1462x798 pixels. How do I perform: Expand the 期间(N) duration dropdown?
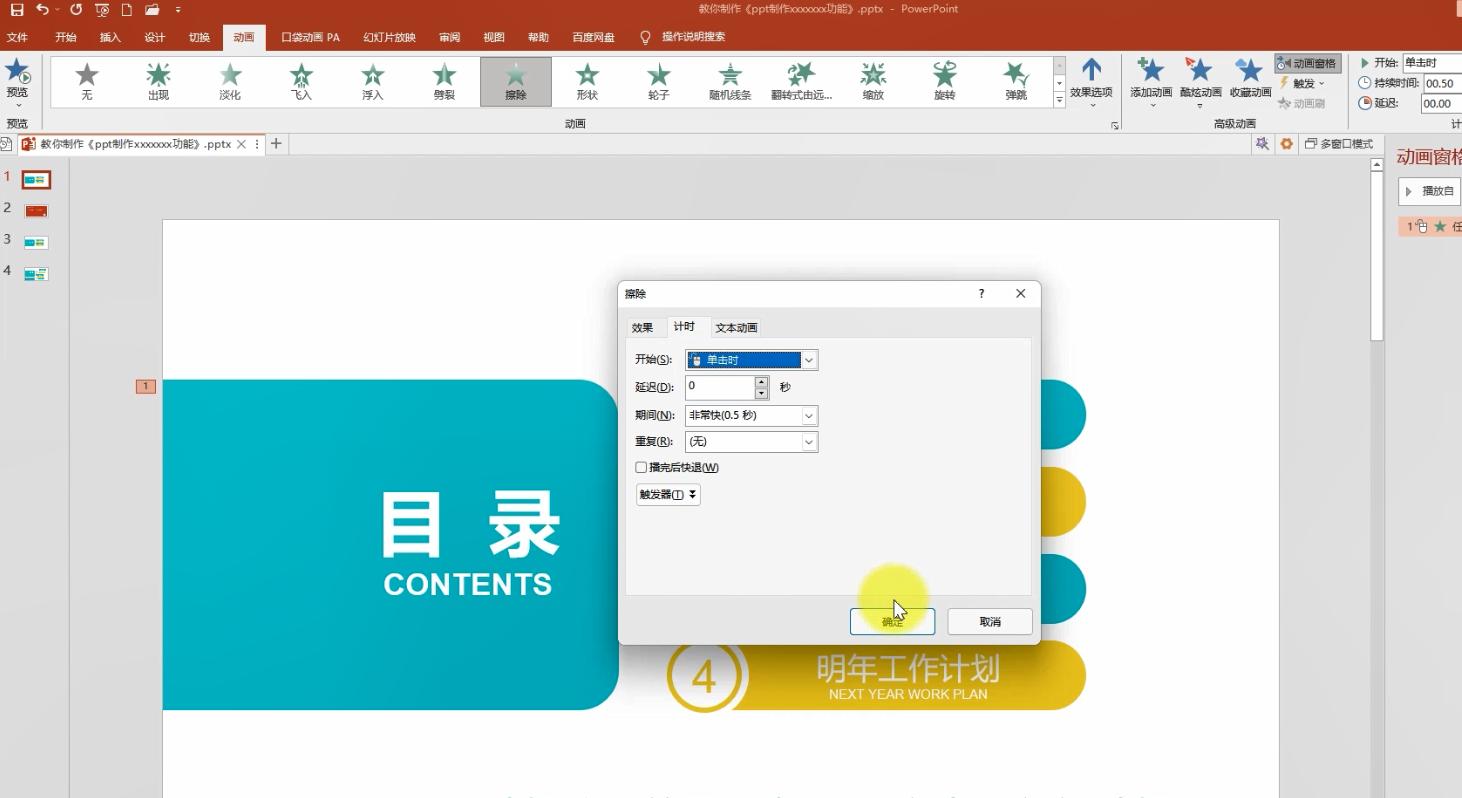pos(809,415)
